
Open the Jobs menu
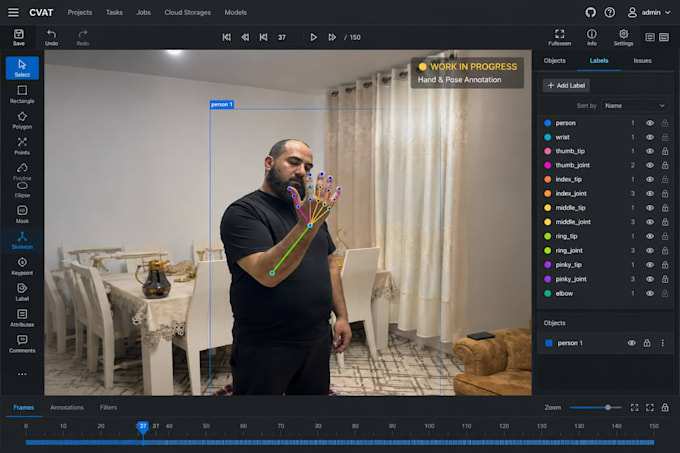point(144,12)
